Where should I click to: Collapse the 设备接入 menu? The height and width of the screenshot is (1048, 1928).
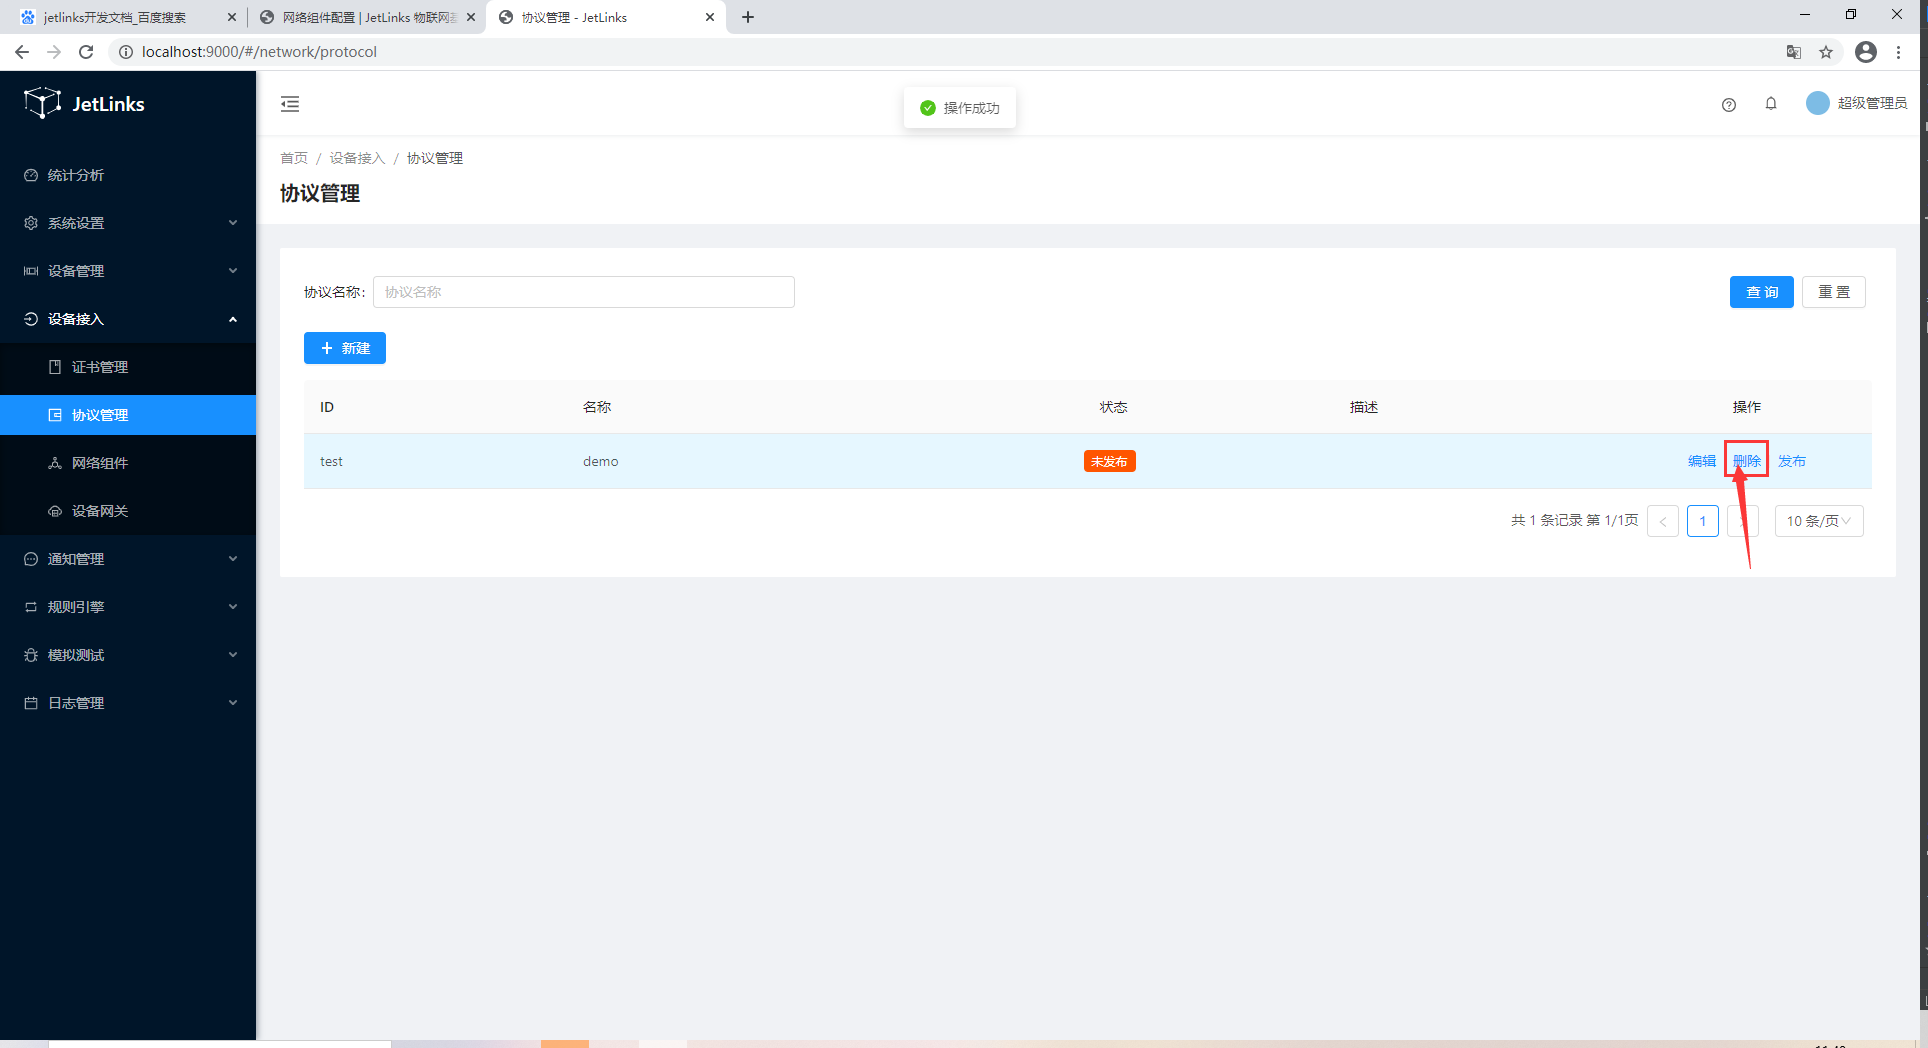pyautogui.click(x=128, y=319)
